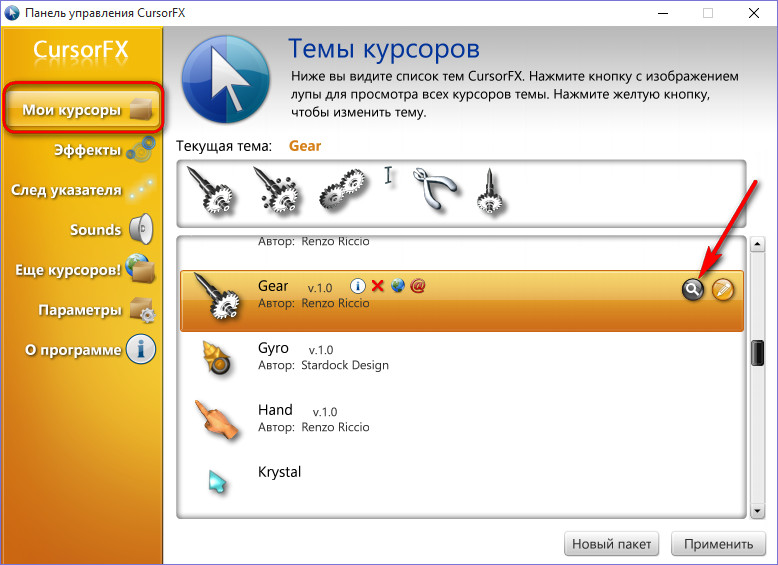The width and height of the screenshot is (778, 565).
Task: Click the Gear name in the highlighted row
Action: pos(273,286)
